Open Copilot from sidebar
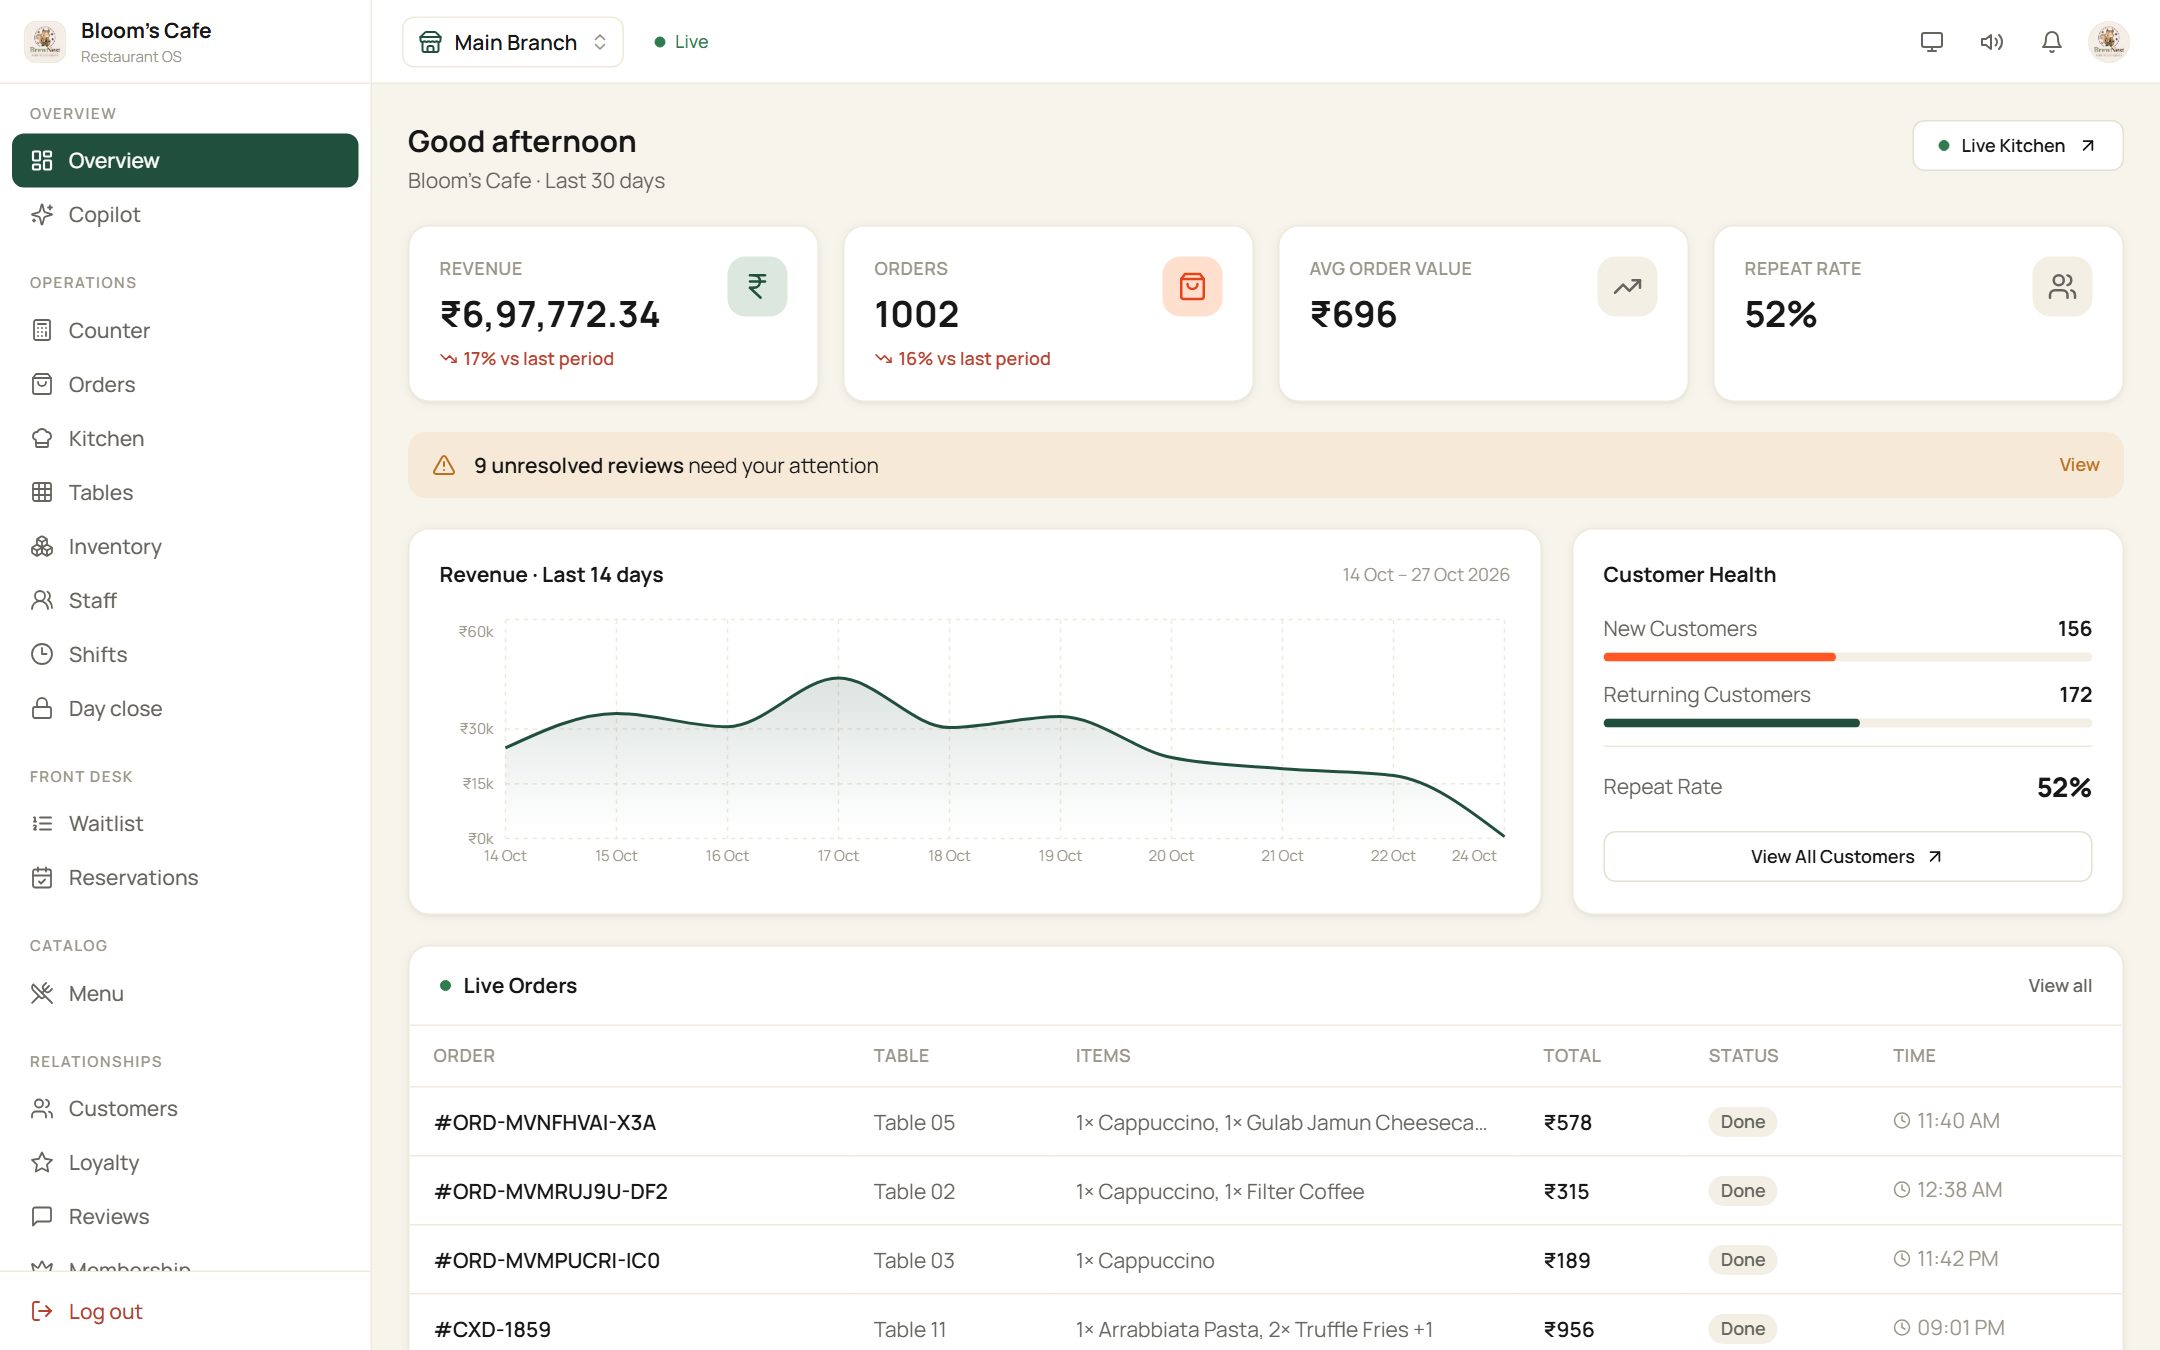This screenshot has width=2160, height=1350. coord(185,215)
